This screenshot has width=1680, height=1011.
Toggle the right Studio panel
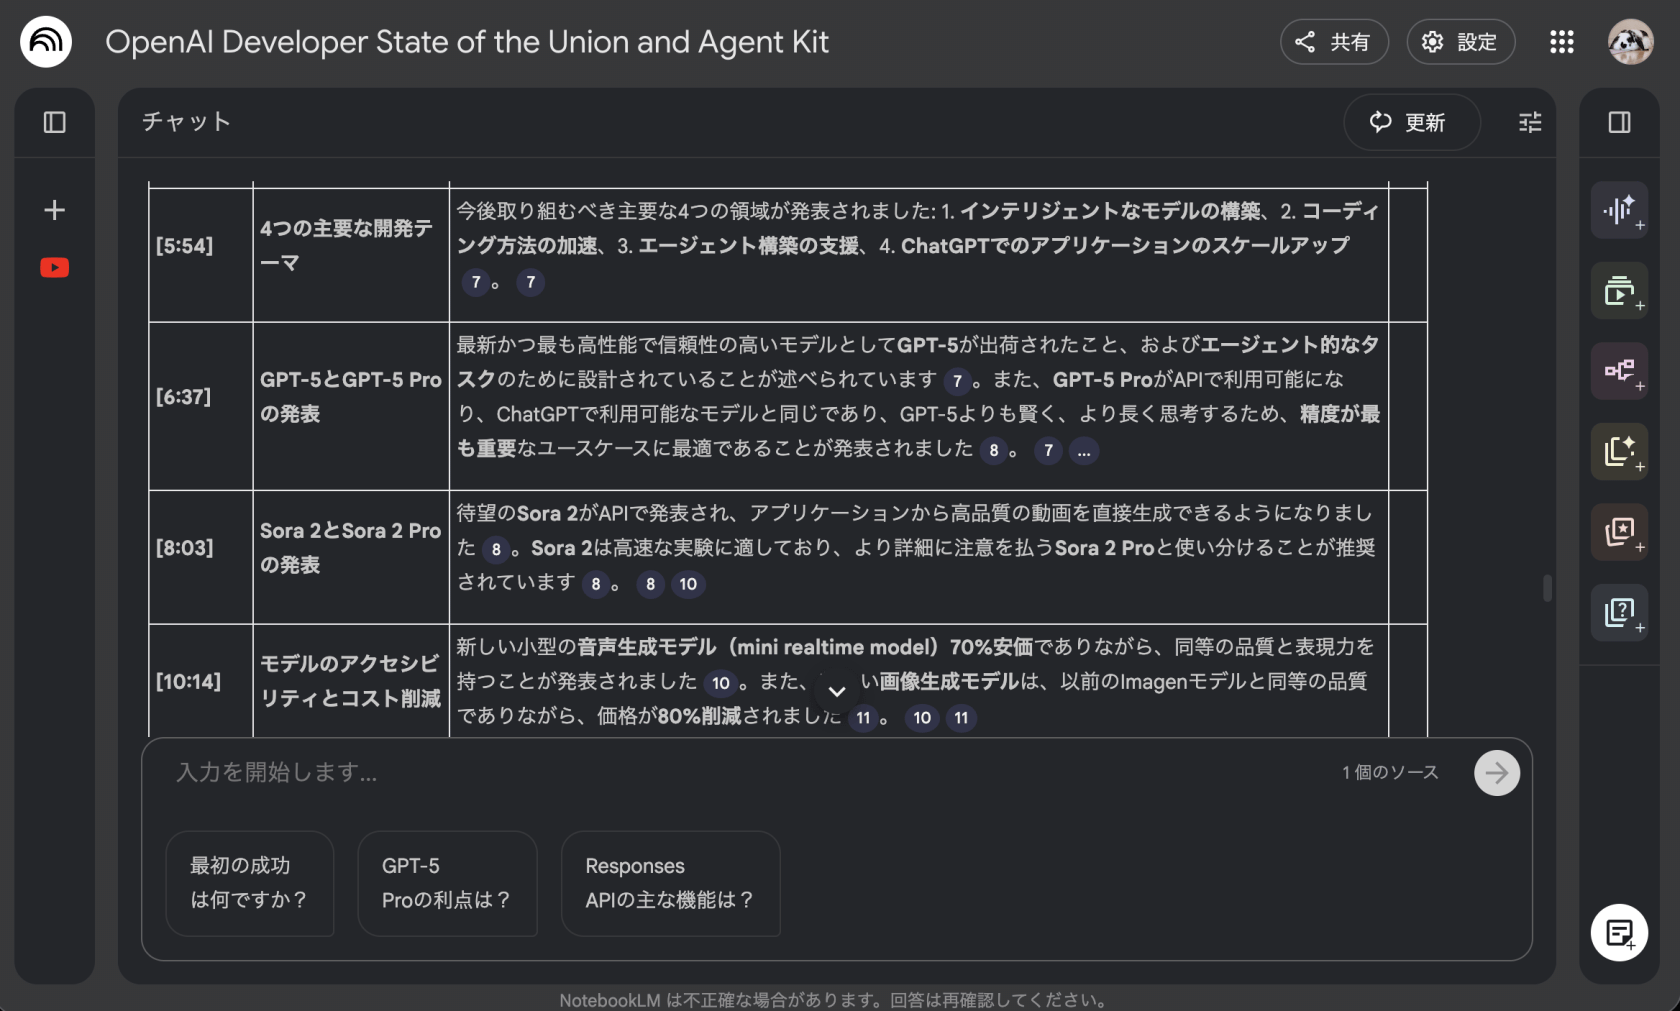[1619, 122]
